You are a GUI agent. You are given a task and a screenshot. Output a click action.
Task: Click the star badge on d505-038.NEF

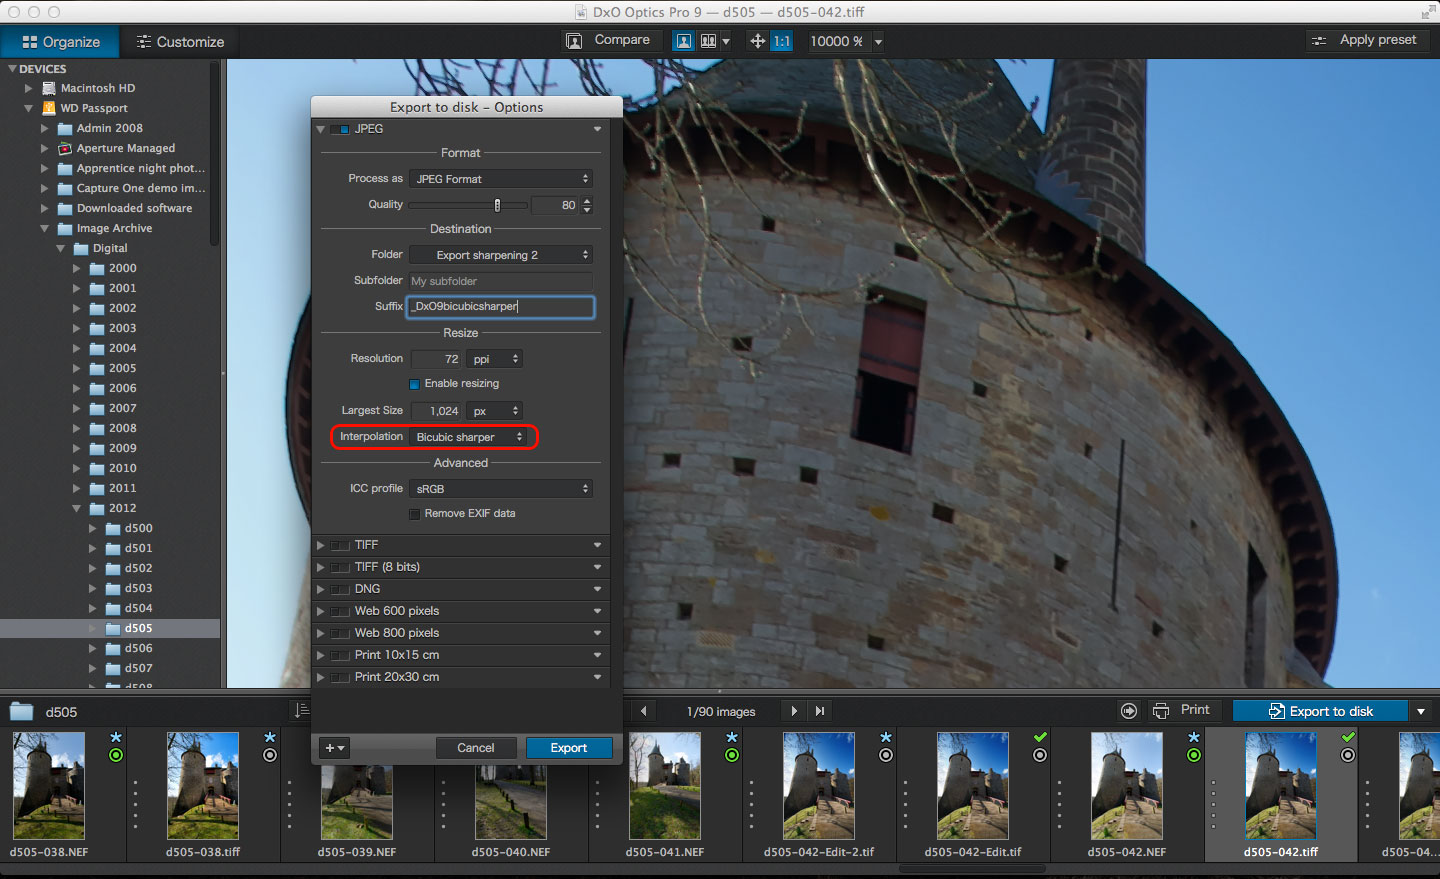tap(116, 737)
